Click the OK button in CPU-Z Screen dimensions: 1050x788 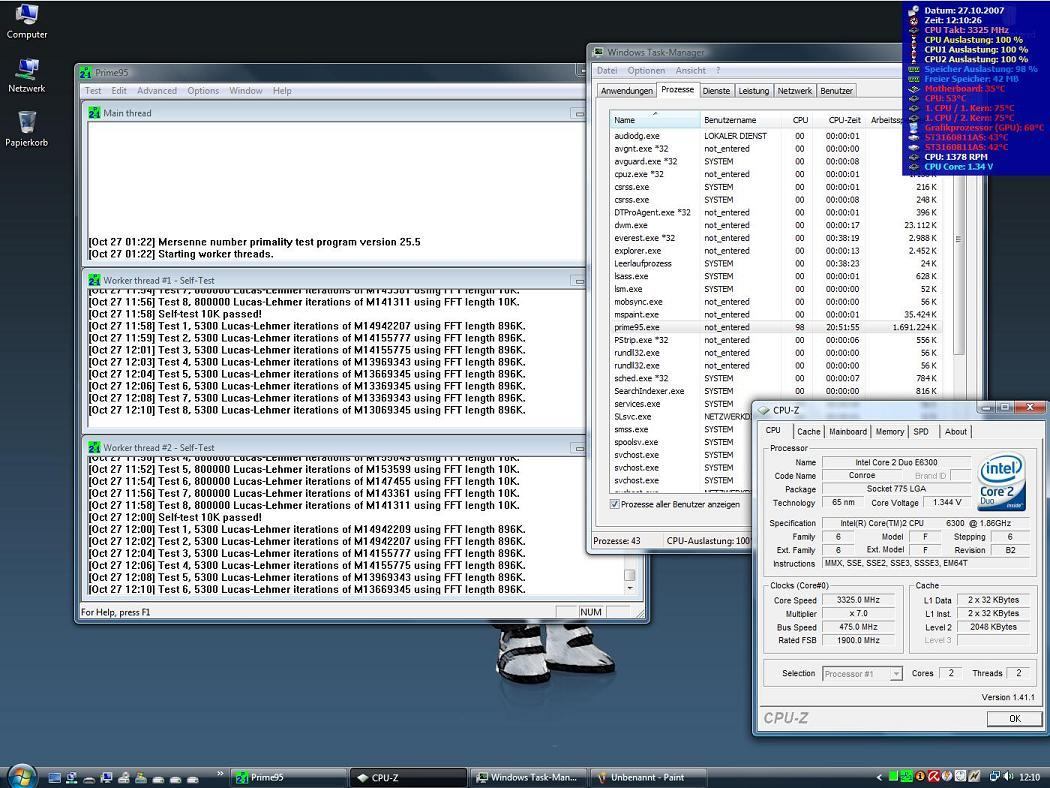(1015, 718)
